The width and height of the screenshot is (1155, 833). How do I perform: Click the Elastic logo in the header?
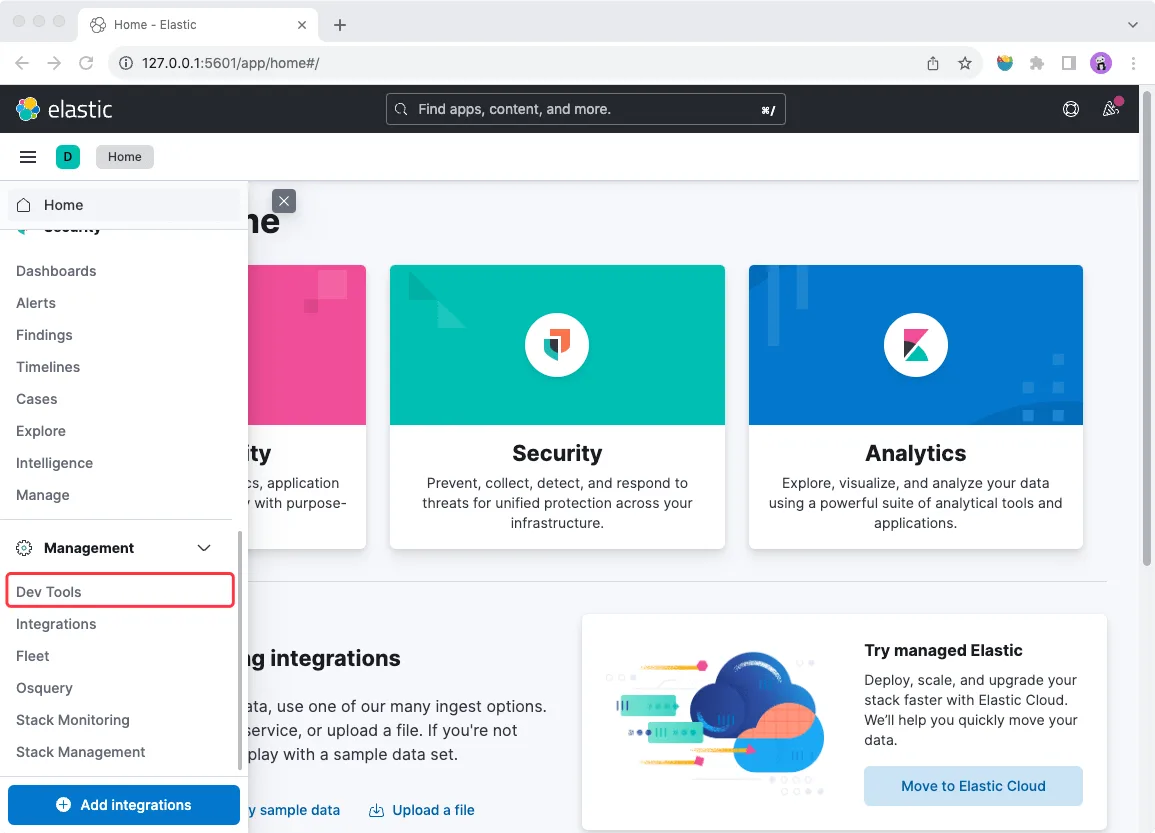[63, 109]
